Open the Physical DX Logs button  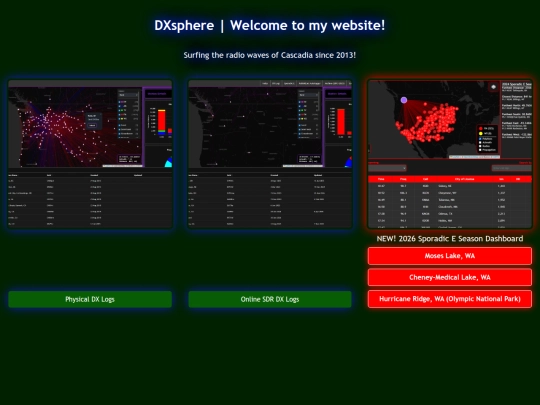click(90, 299)
